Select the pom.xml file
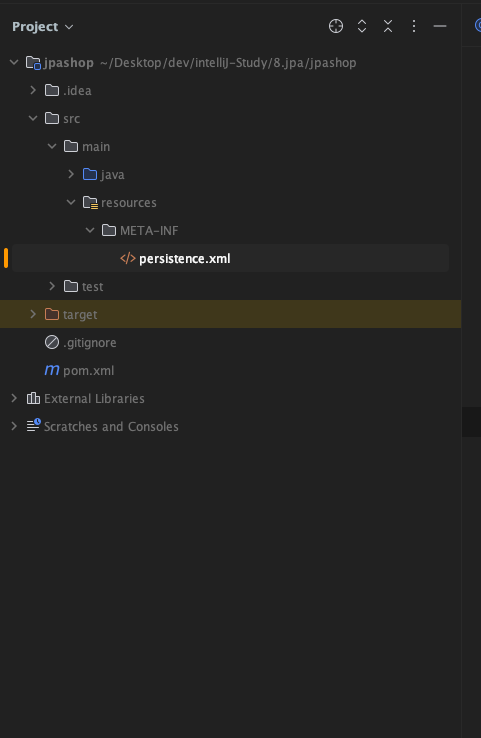 coord(88,371)
